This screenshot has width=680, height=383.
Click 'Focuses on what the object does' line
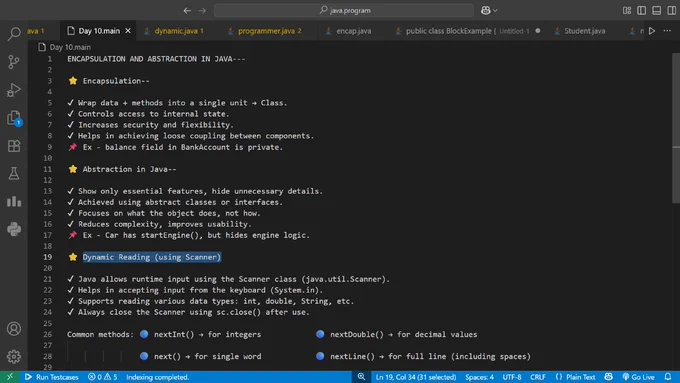(x=164, y=213)
